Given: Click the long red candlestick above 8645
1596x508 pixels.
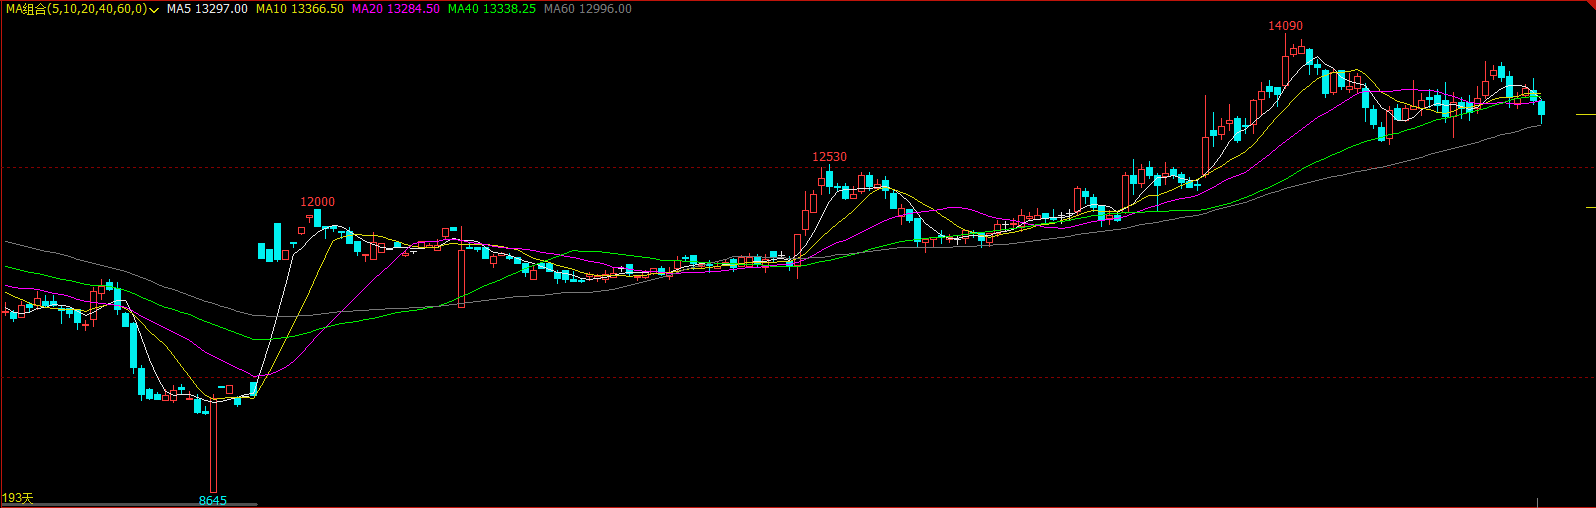Looking at the screenshot, I should click(x=213, y=446).
